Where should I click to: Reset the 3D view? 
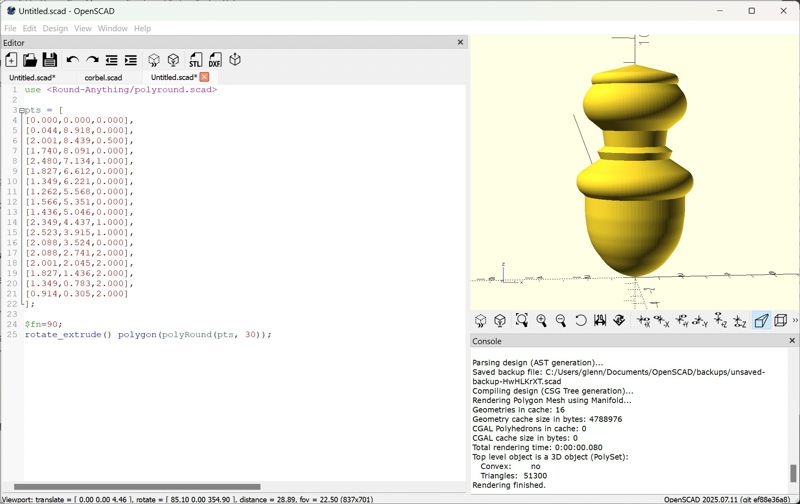pos(580,321)
